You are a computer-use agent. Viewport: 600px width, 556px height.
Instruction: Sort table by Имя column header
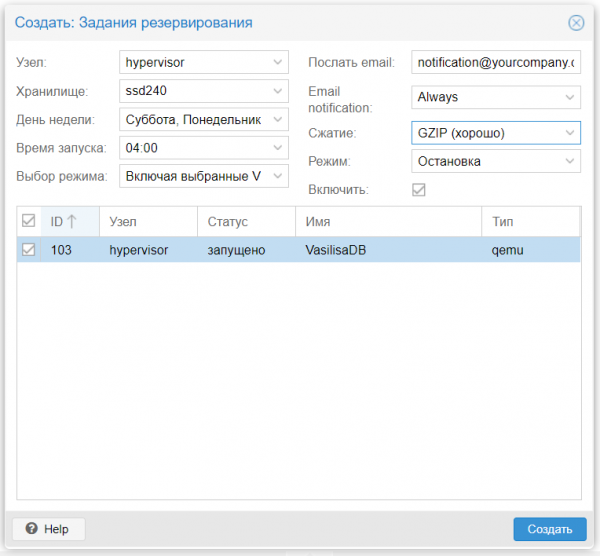320,221
